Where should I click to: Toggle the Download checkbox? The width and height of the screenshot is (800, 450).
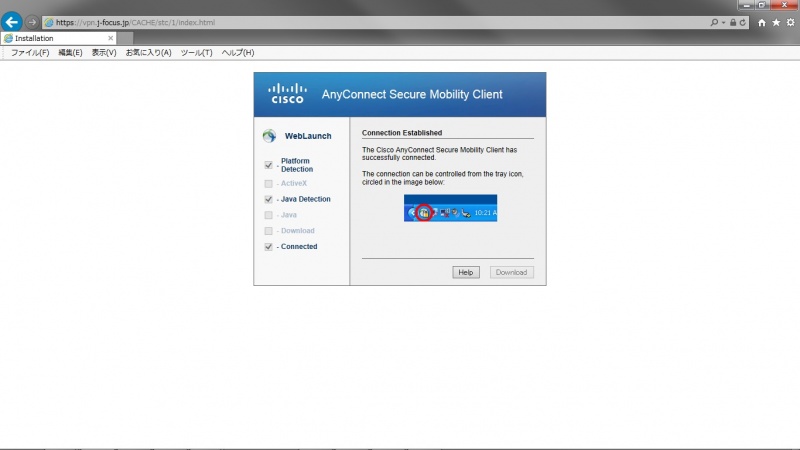(x=268, y=231)
